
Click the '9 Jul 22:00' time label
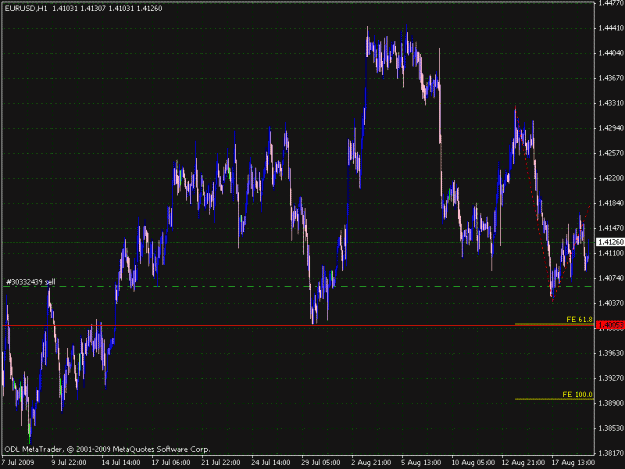[x=69, y=463]
